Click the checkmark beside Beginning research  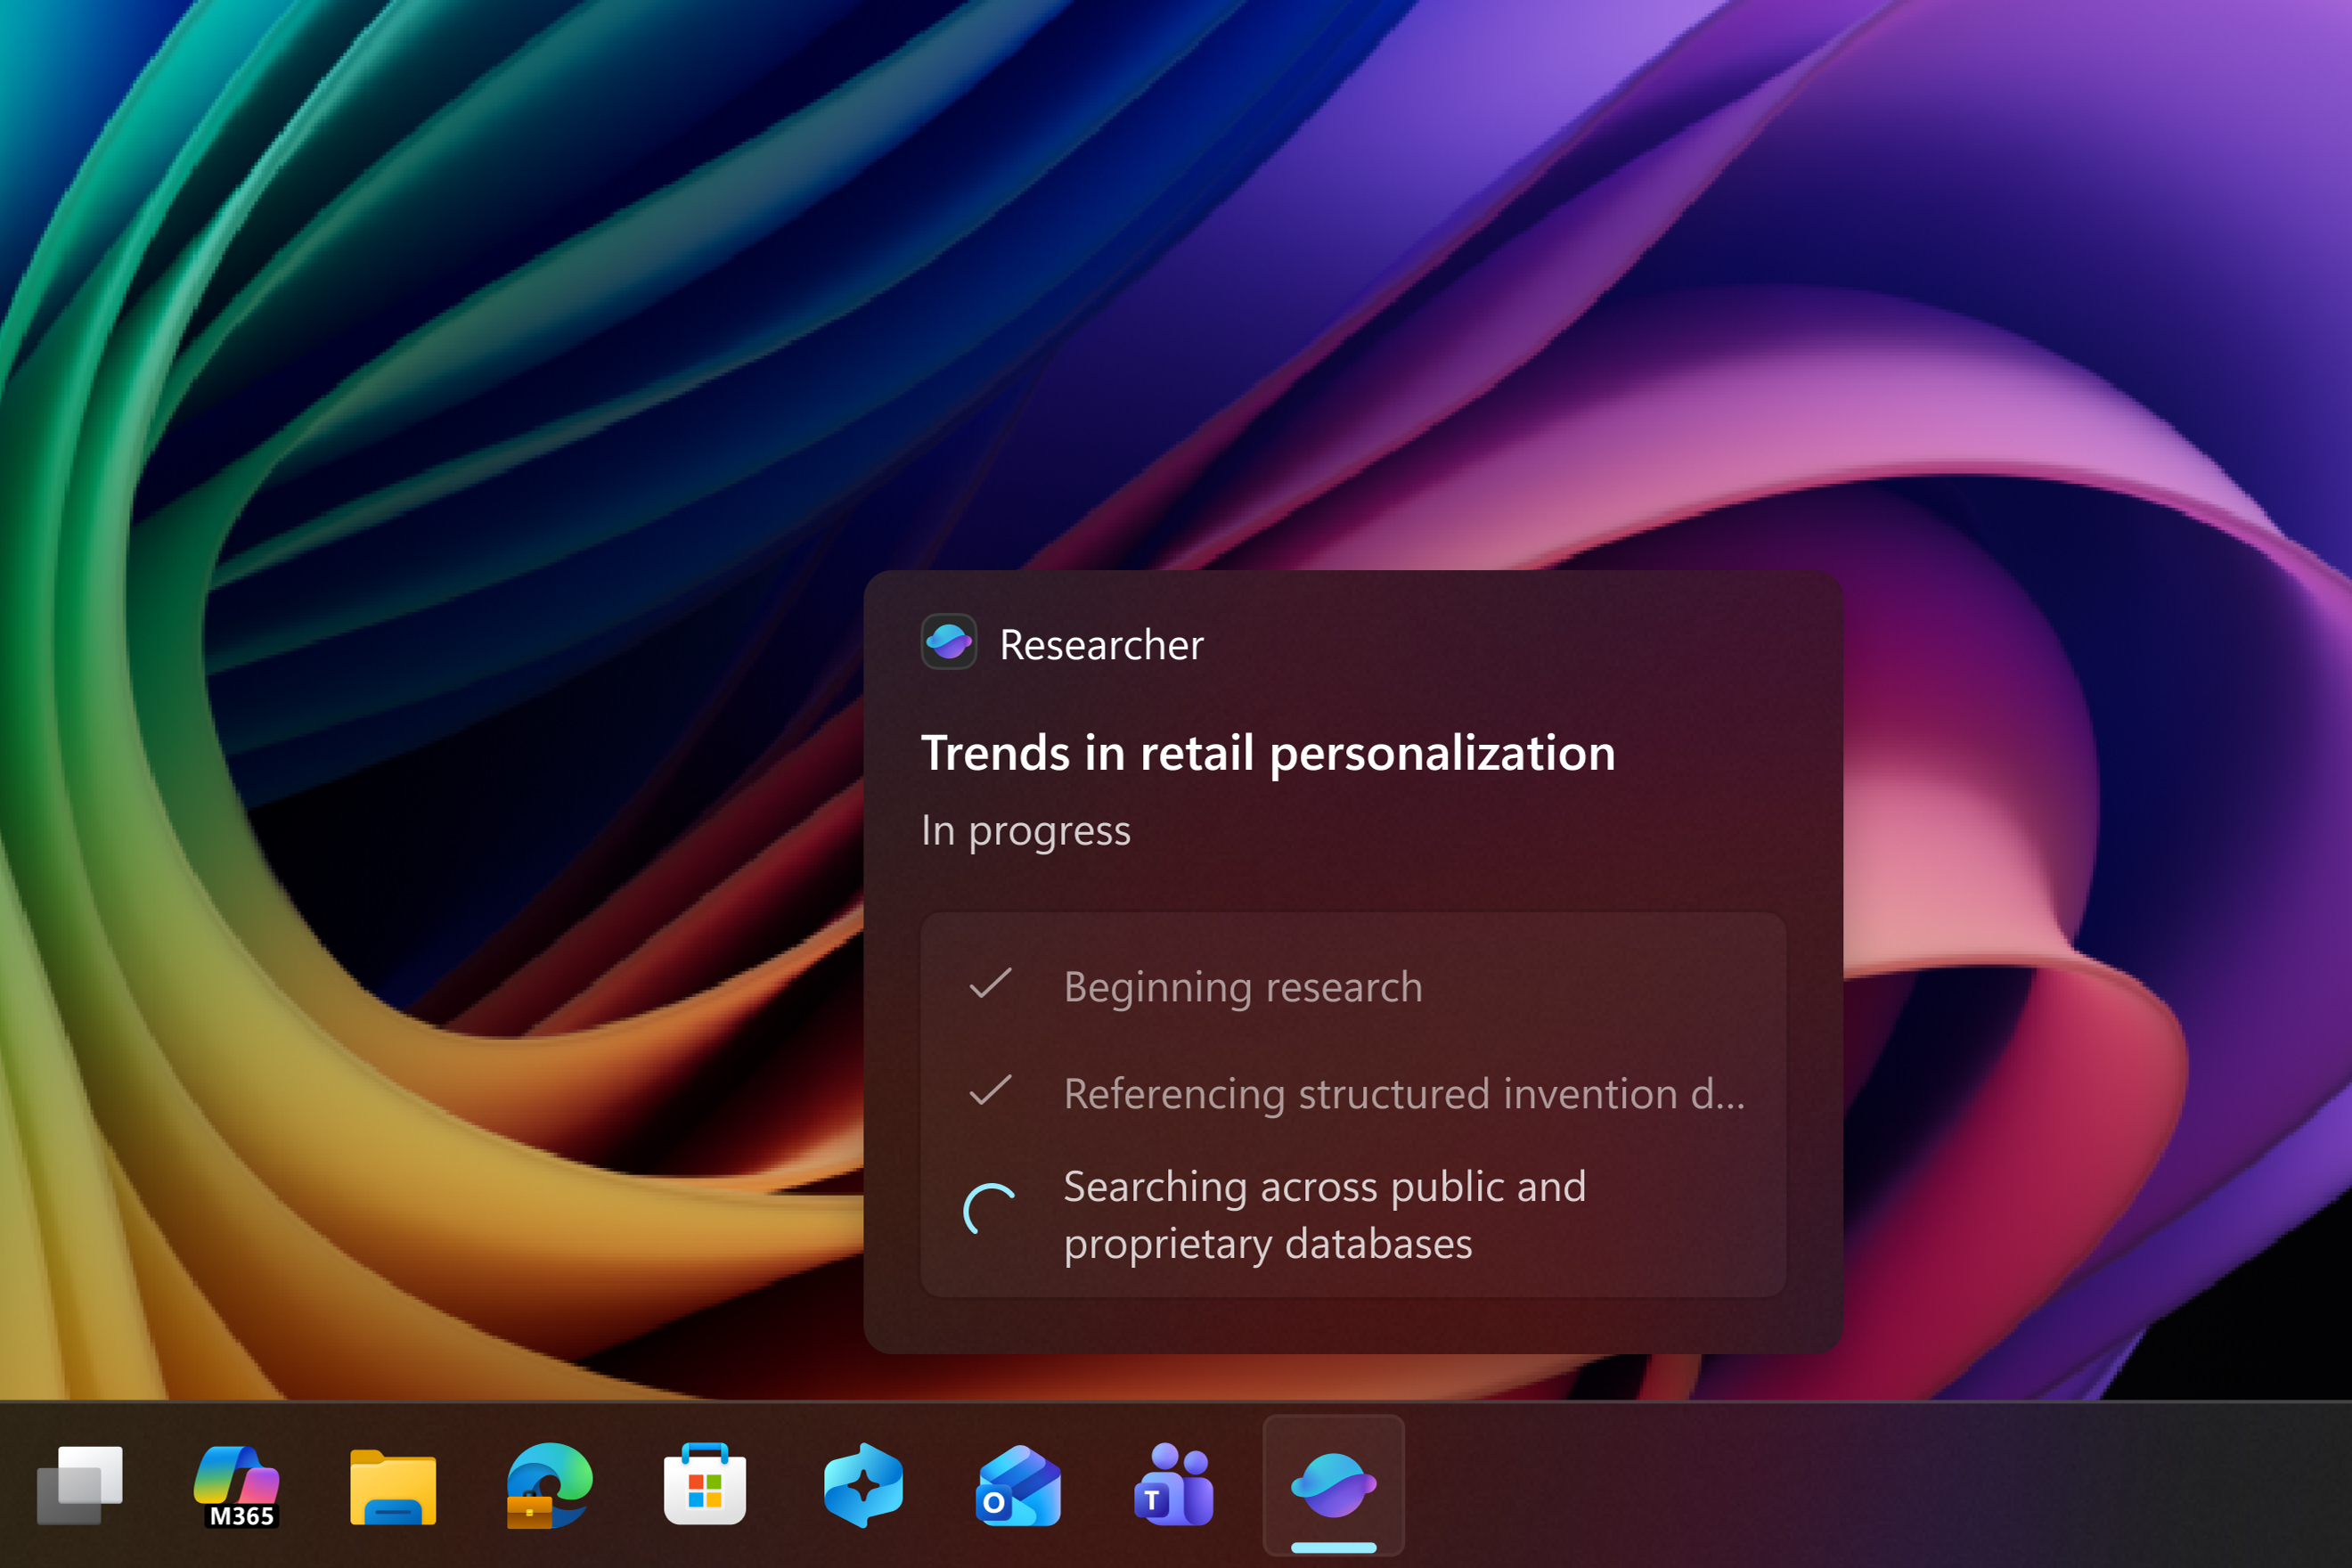click(991, 986)
